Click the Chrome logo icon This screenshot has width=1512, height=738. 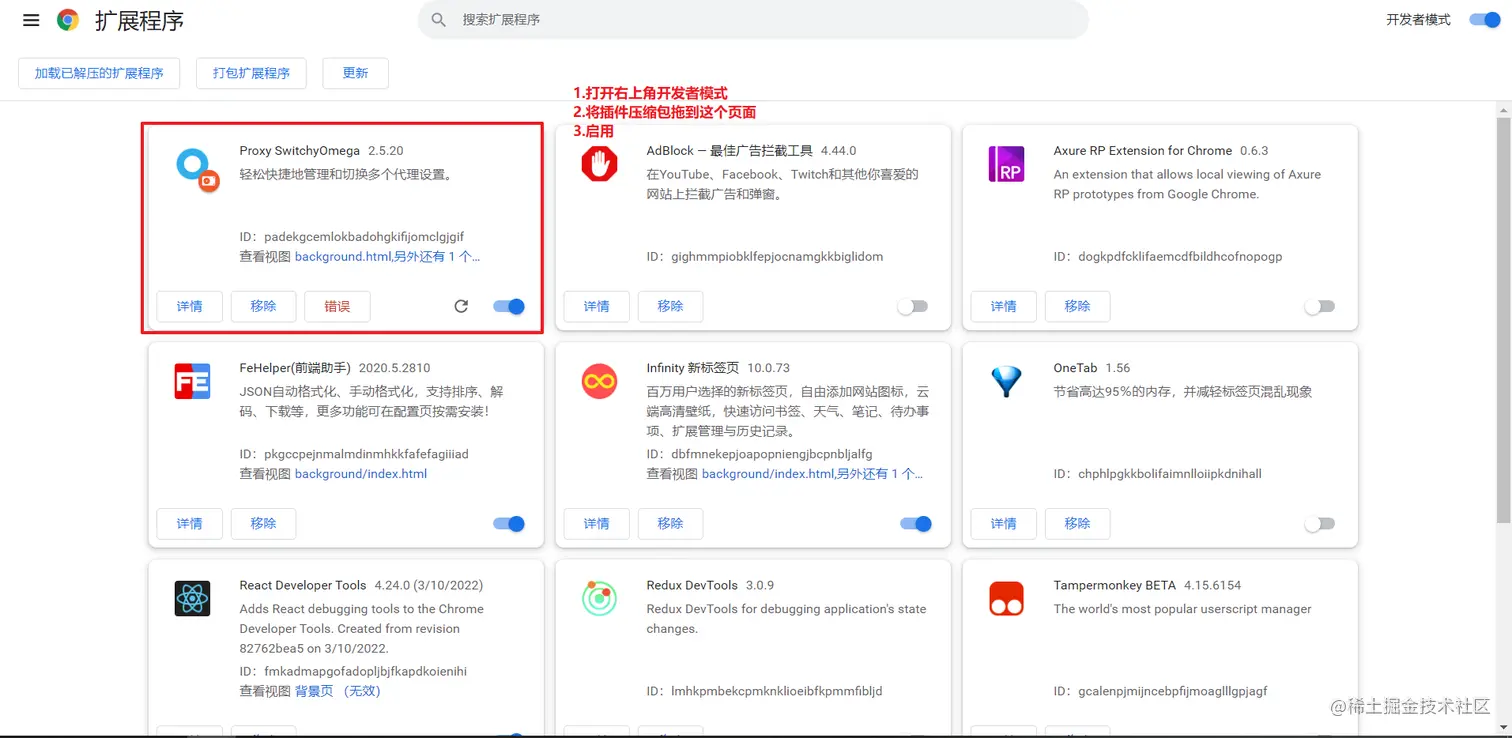click(x=68, y=20)
